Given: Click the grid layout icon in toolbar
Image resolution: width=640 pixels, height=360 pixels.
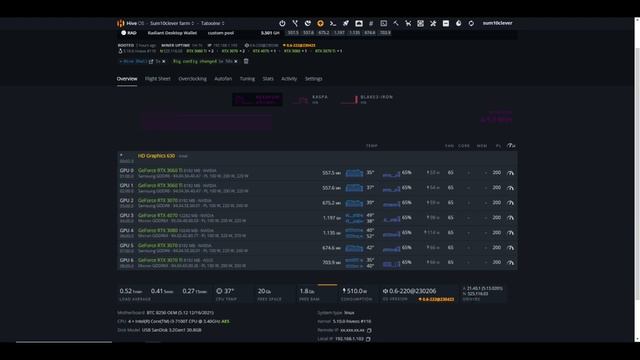Looking at the screenshot, I should click(x=420, y=23).
